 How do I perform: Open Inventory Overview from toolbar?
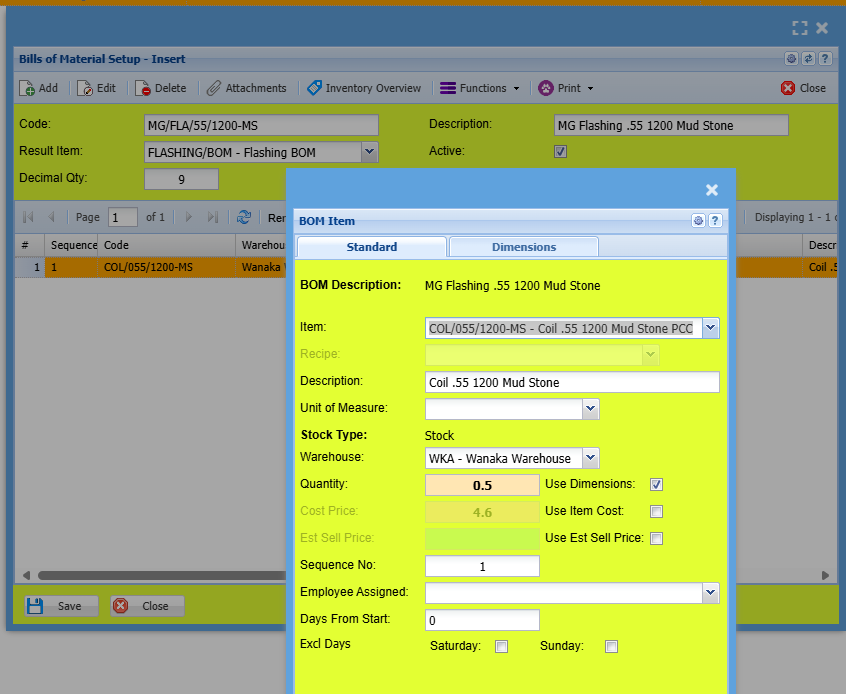pyautogui.click(x=314, y=88)
